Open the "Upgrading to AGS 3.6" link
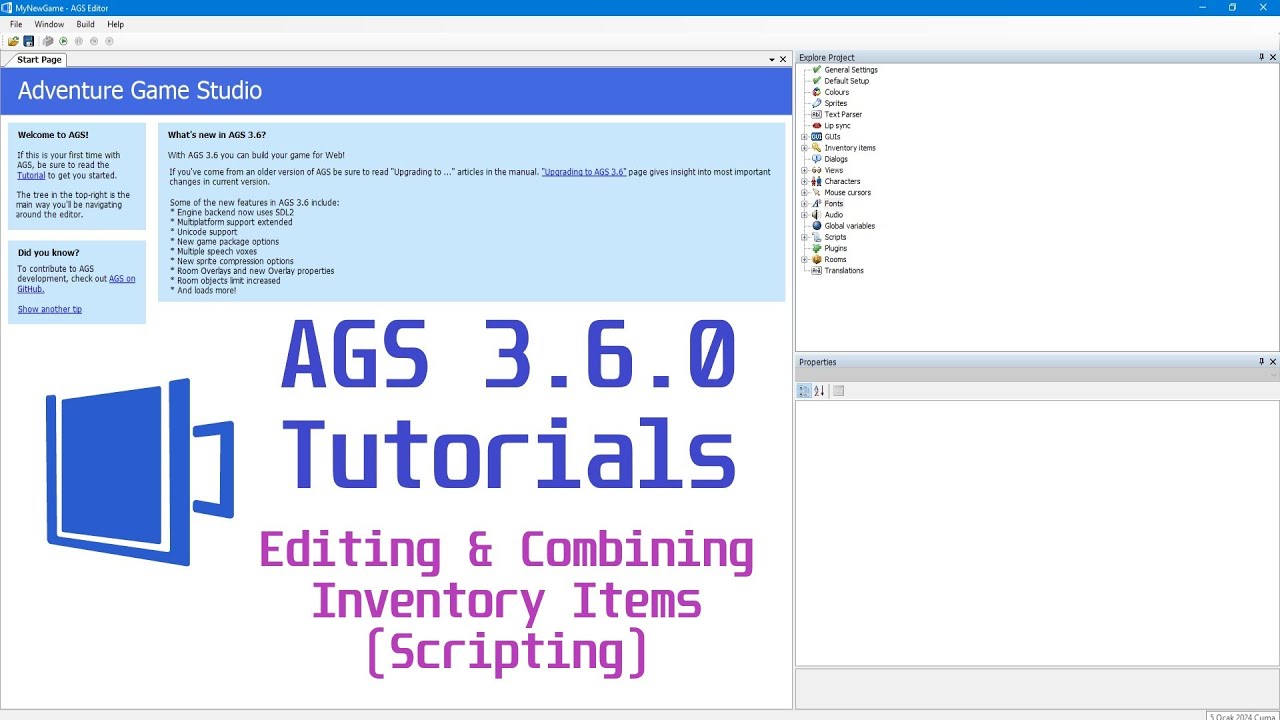Screen dimensions: 1280x720 584,172
